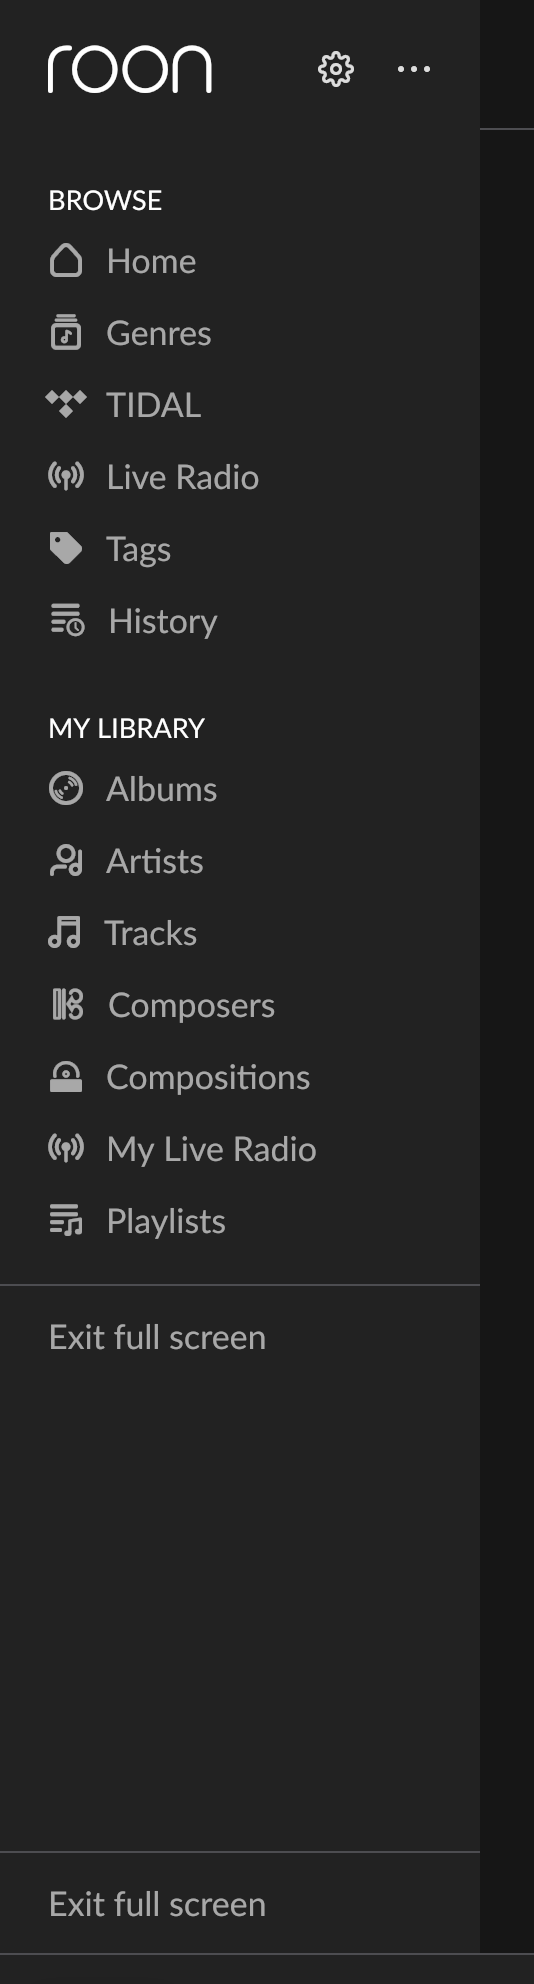Open settings via the gear icon

[336, 69]
